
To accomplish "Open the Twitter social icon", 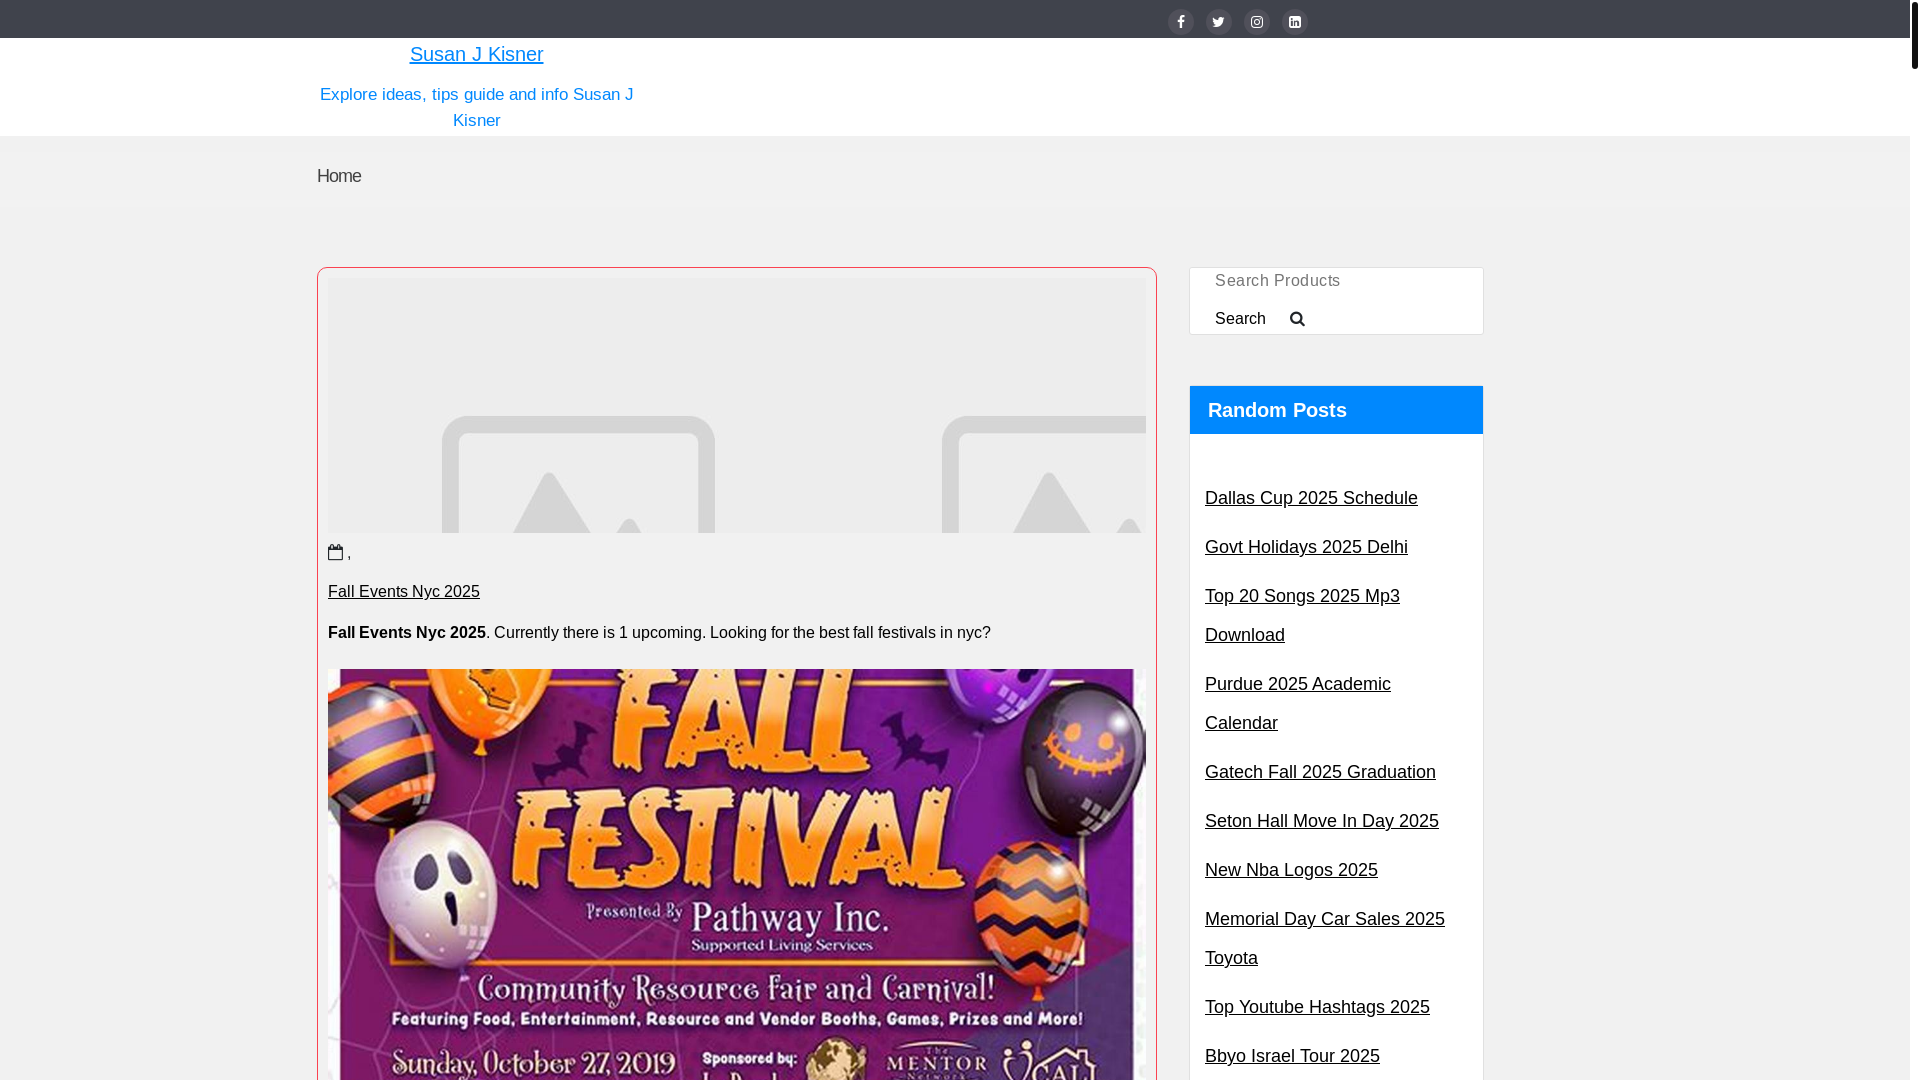I will 1219,22.
